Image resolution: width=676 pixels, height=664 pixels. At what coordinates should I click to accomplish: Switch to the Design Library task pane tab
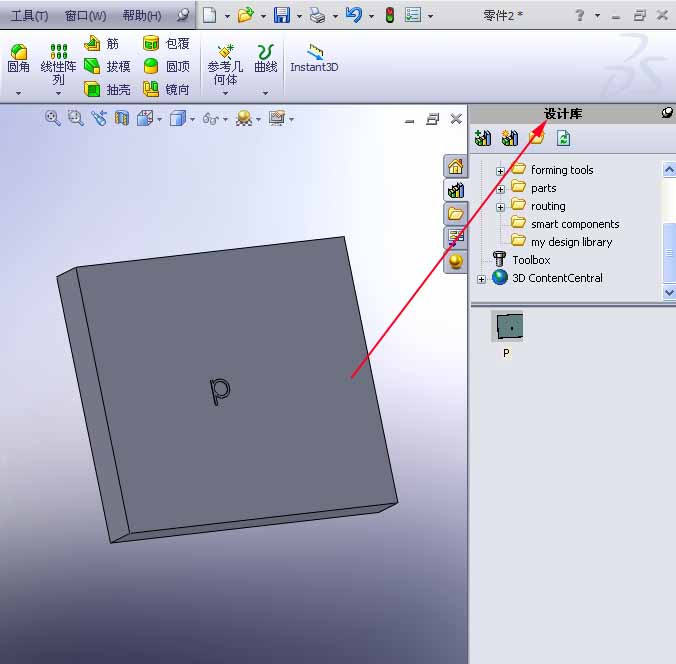456,190
